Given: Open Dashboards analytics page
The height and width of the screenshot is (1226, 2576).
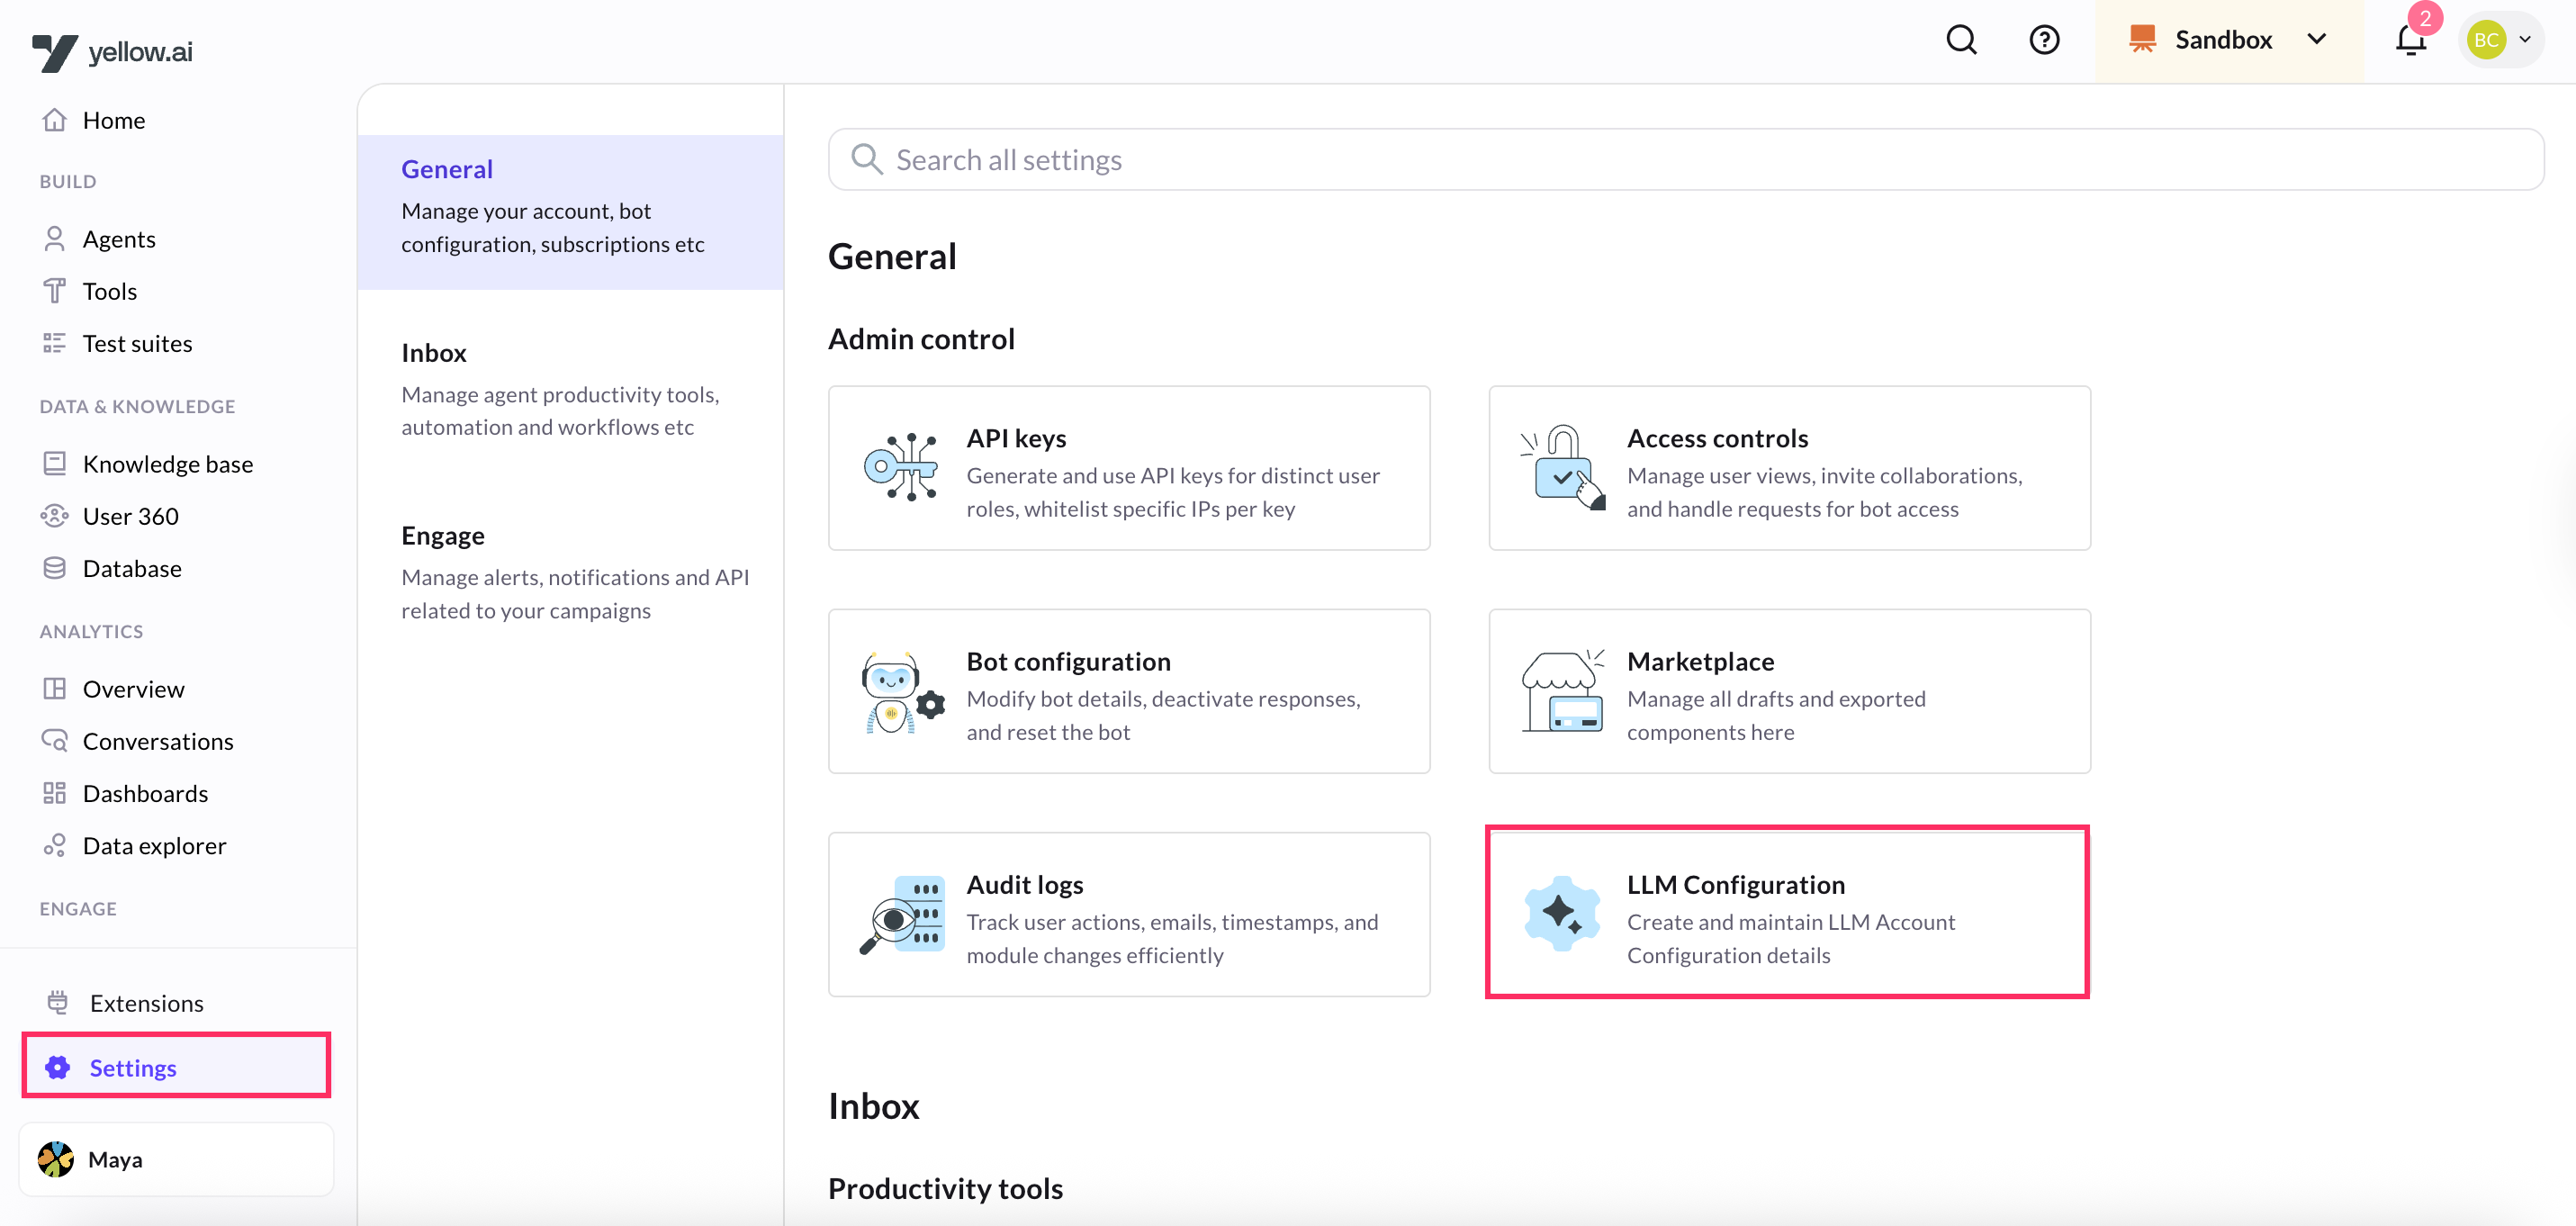Looking at the screenshot, I should click(145, 793).
